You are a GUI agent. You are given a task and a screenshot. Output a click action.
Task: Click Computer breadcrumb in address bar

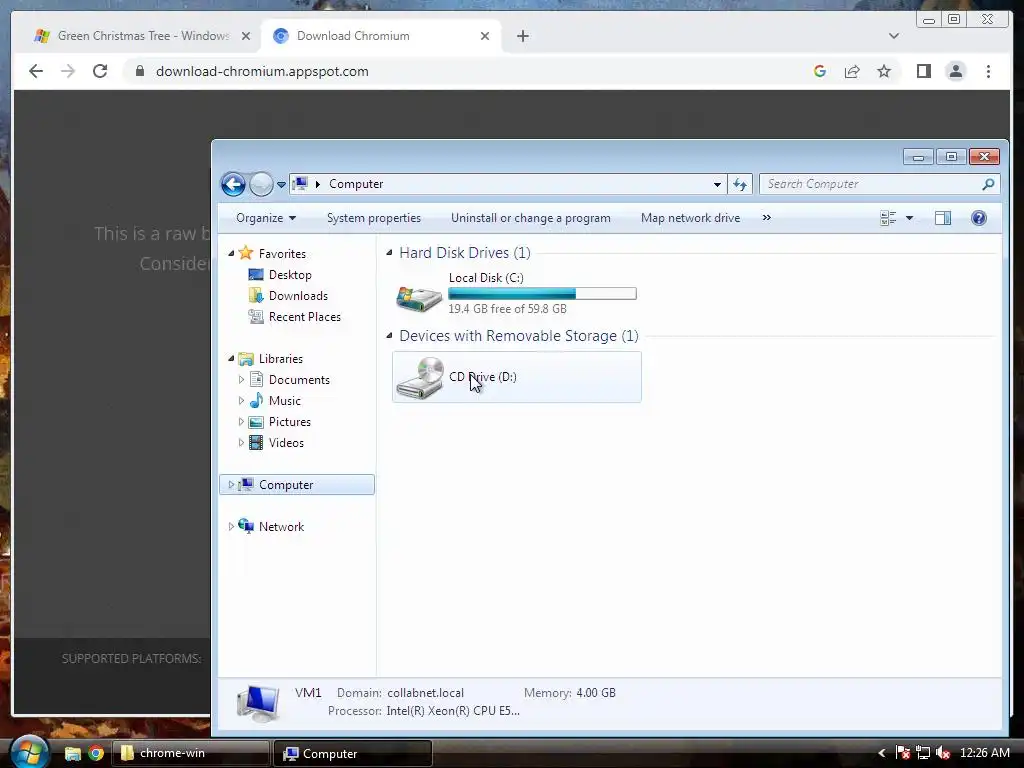click(356, 184)
